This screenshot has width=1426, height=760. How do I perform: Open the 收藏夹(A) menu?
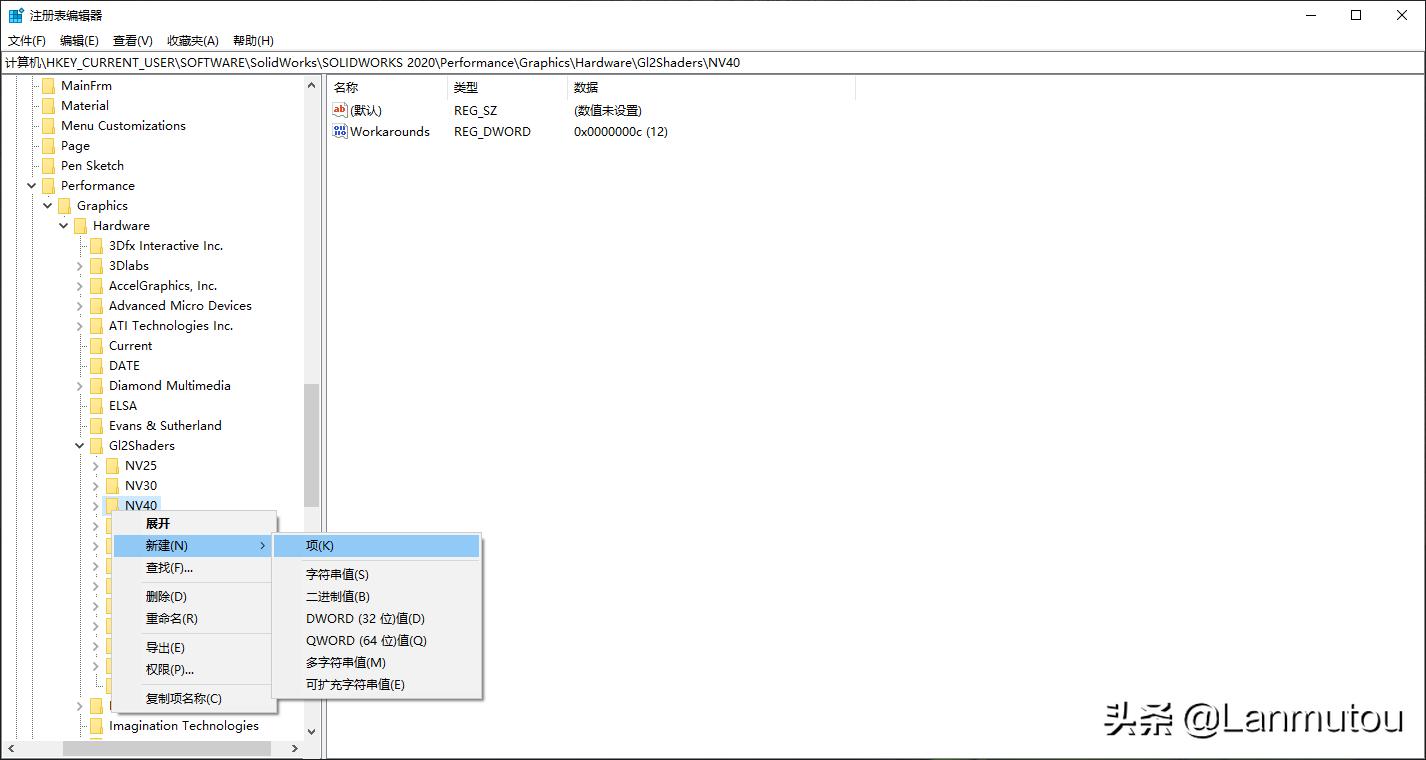(190, 40)
